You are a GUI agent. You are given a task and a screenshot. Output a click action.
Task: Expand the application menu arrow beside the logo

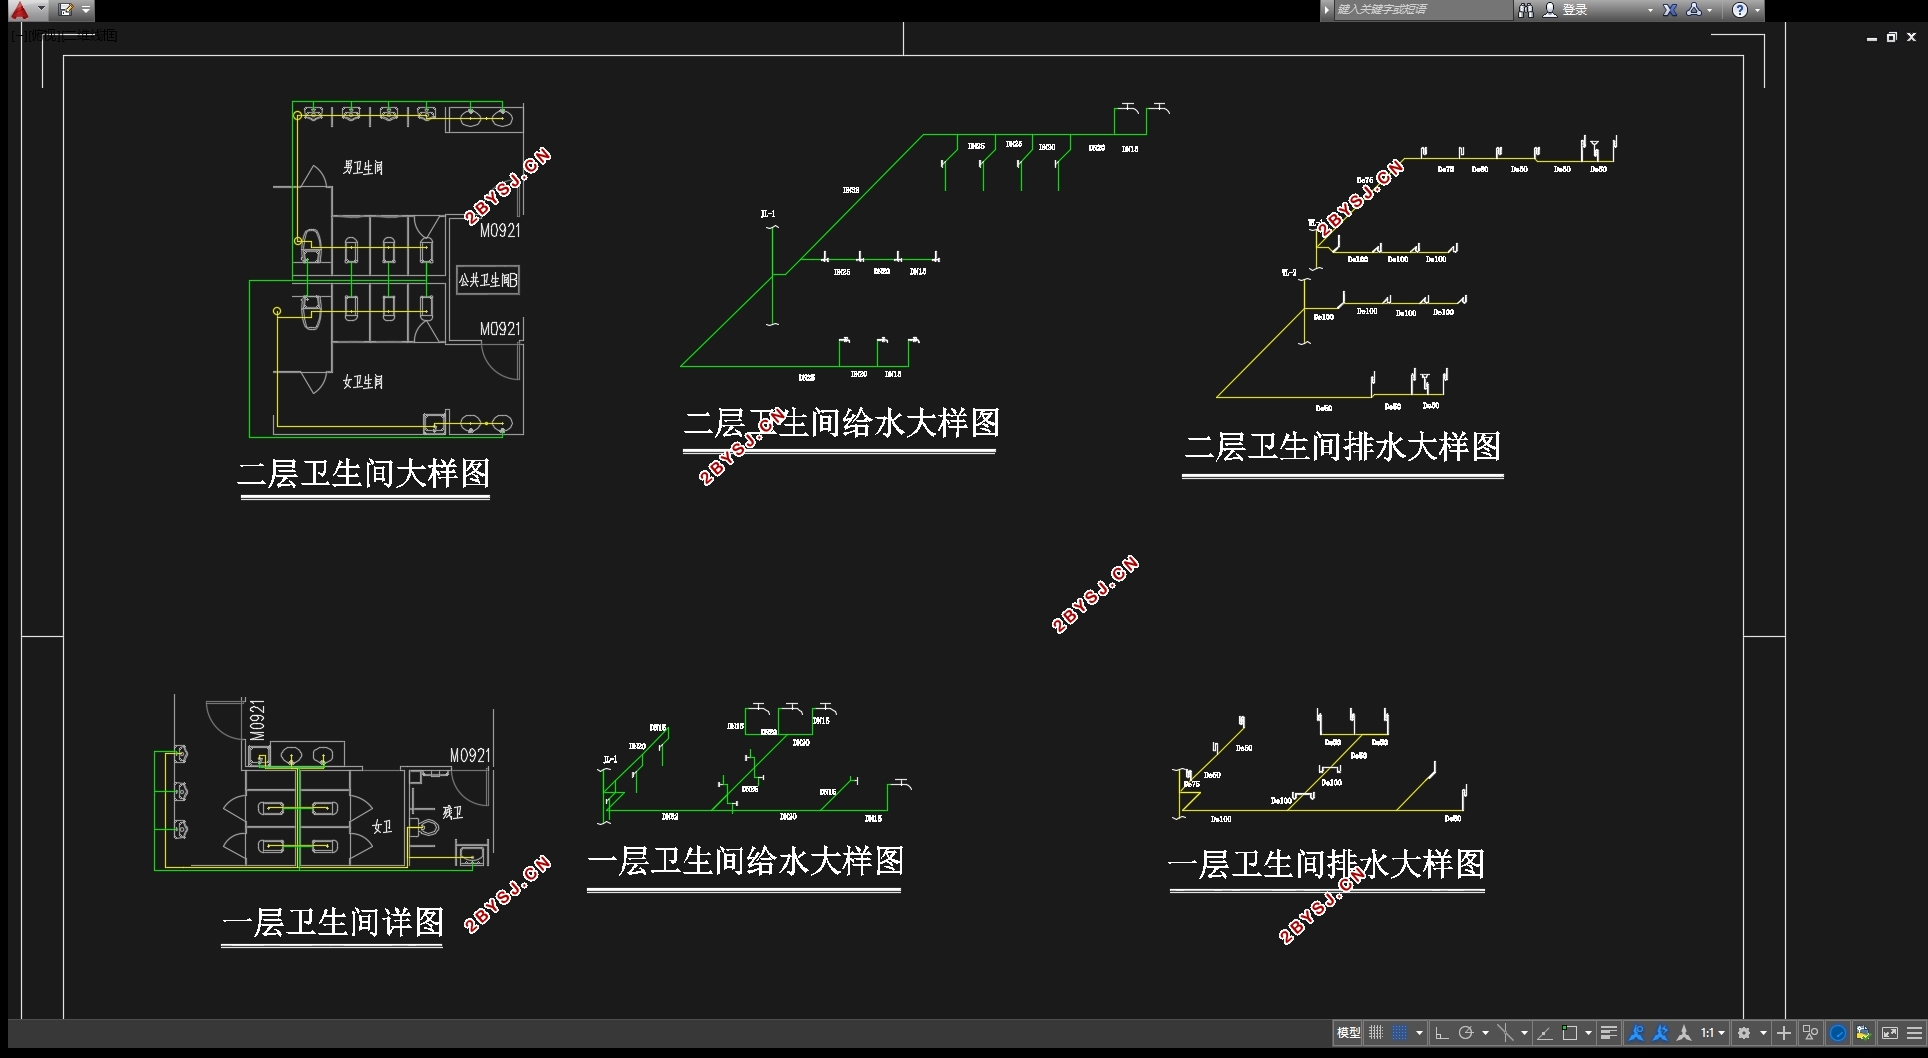[41, 10]
